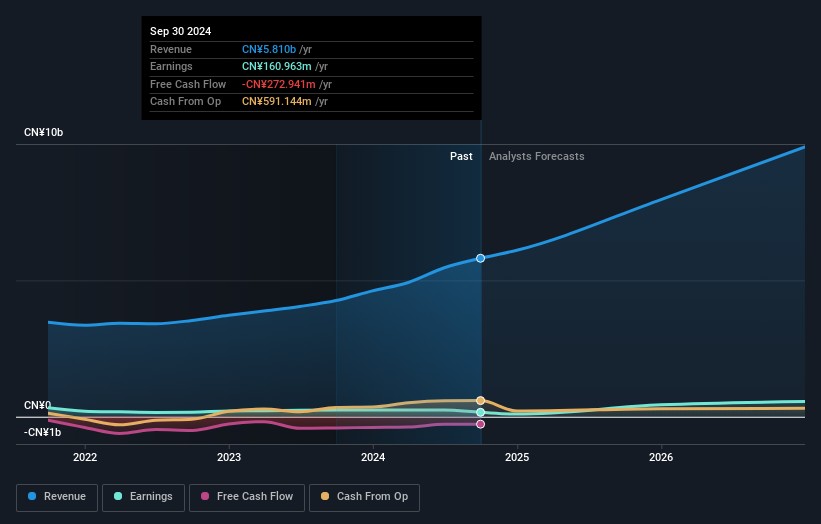Click the Revenue row label in tooltip
This screenshot has width=821, height=524.
pyautogui.click(x=171, y=49)
